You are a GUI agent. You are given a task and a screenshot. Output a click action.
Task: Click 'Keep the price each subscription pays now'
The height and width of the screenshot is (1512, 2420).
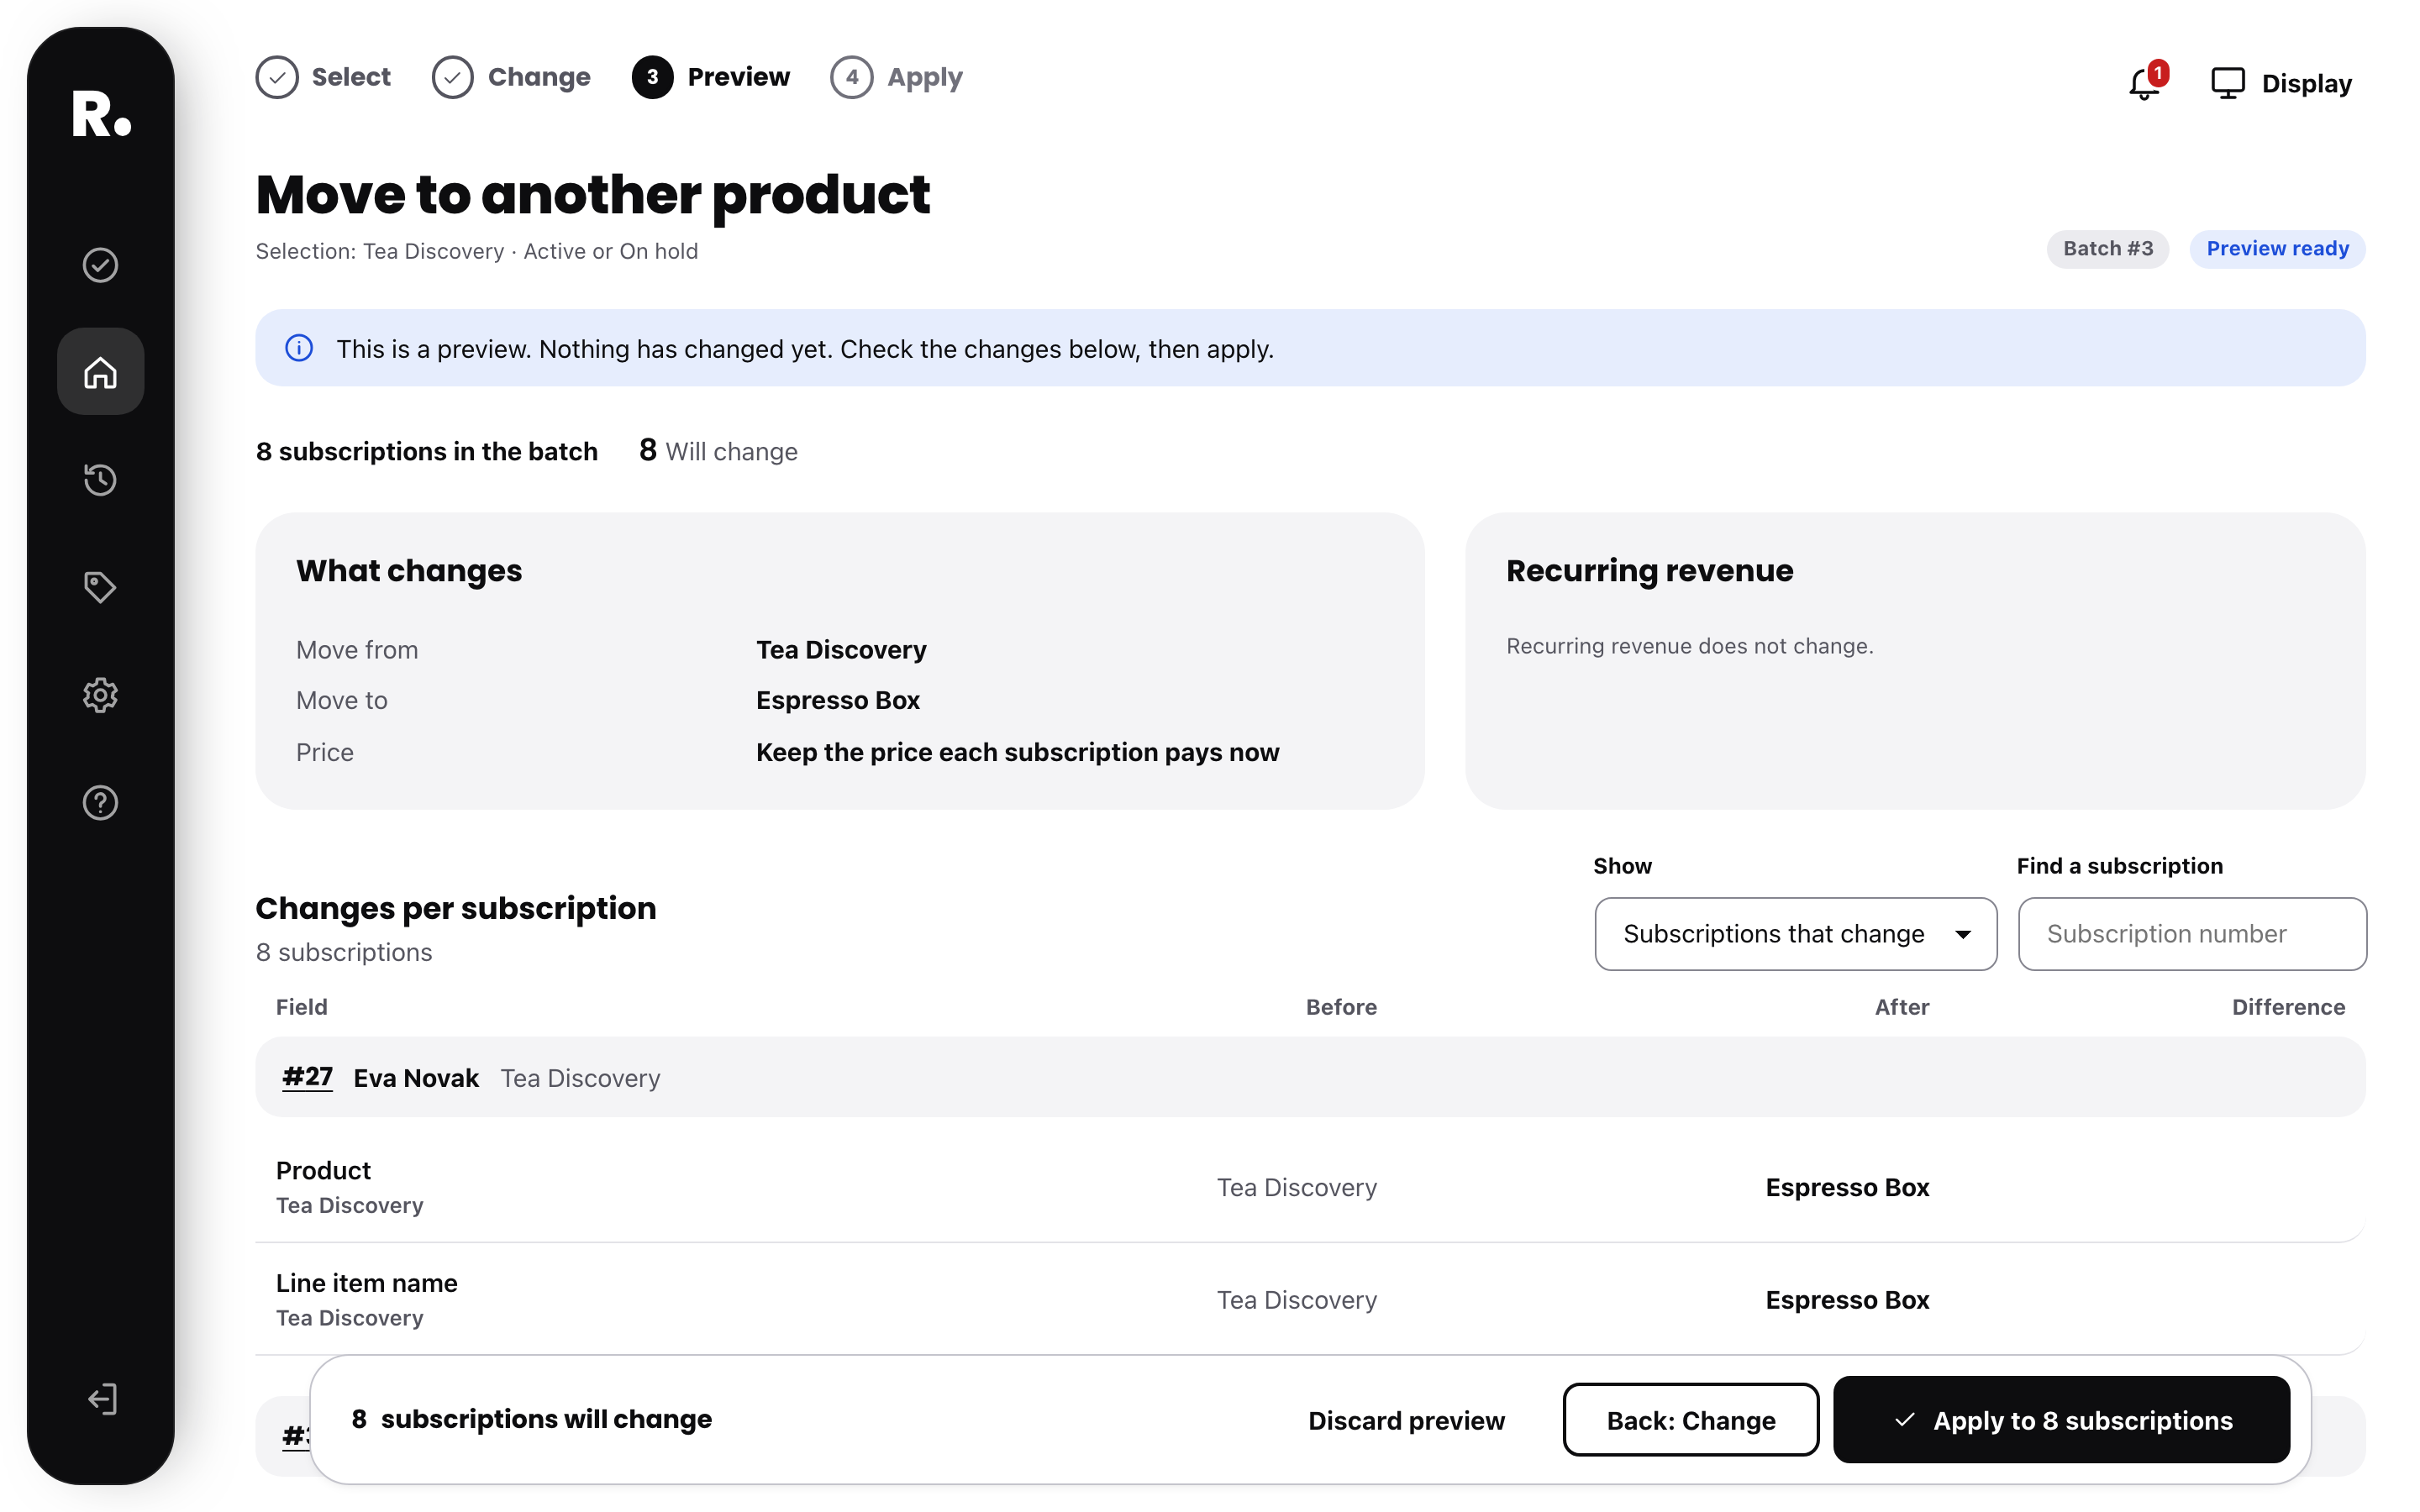tap(1017, 752)
